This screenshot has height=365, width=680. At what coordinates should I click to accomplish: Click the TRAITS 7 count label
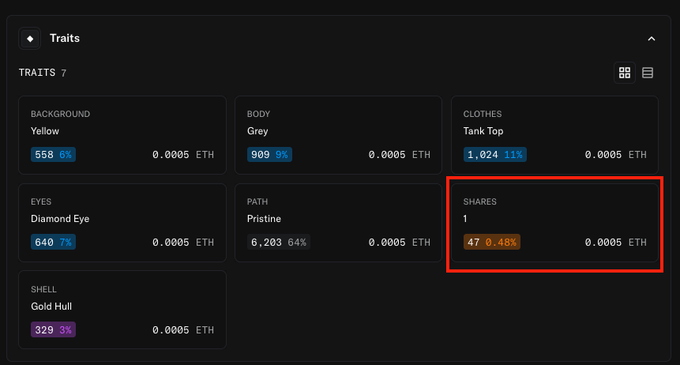click(x=42, y=72)
